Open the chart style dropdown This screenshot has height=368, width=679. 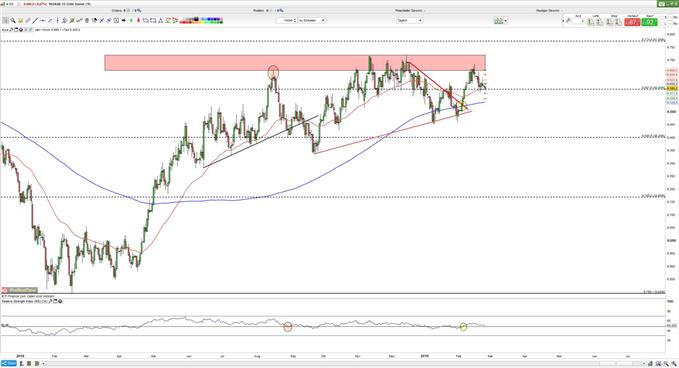pyautogui.click(x=501, y=20)
